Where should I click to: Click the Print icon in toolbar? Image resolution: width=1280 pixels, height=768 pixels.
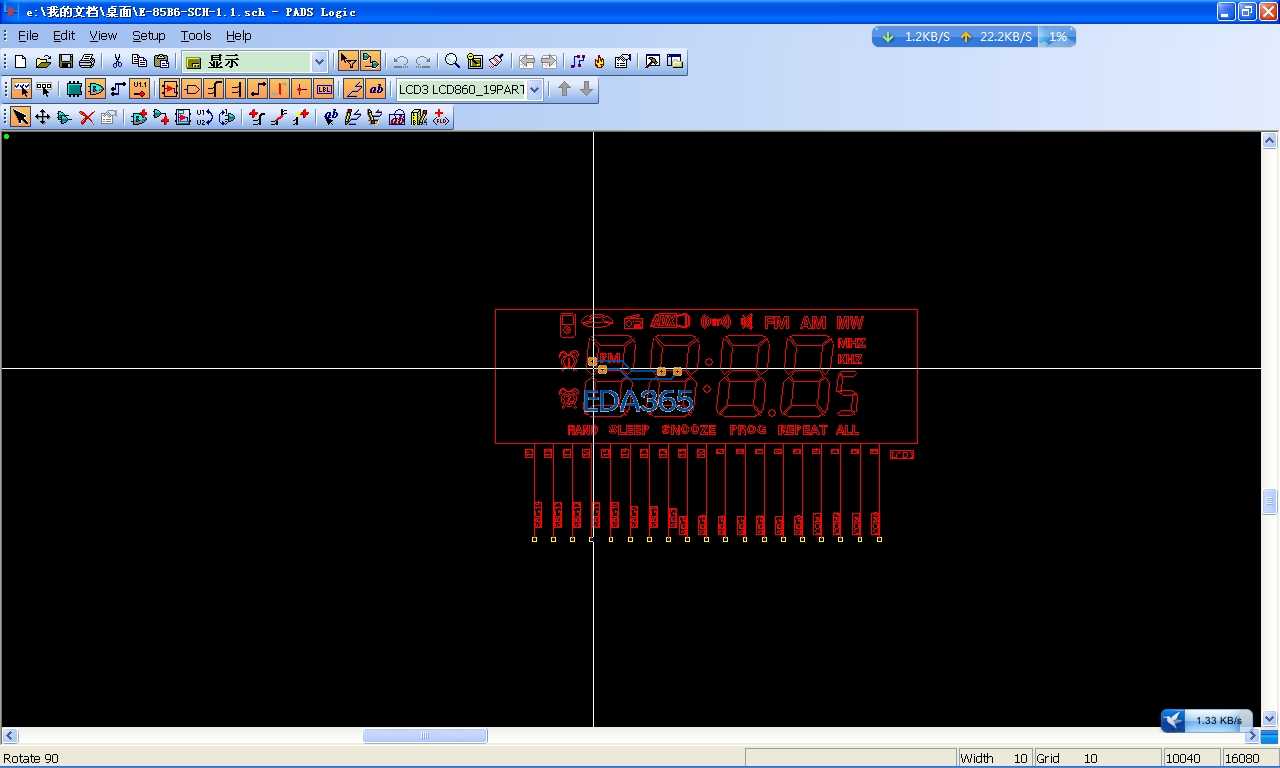pyautogui.click(x=87, y=62)
